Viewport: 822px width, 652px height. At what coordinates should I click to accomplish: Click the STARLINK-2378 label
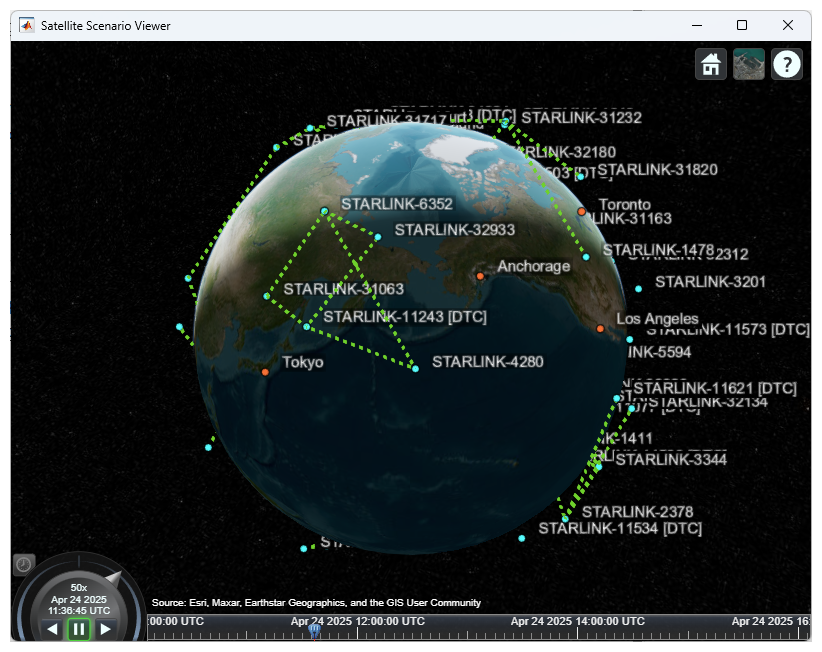coord(637,512)
